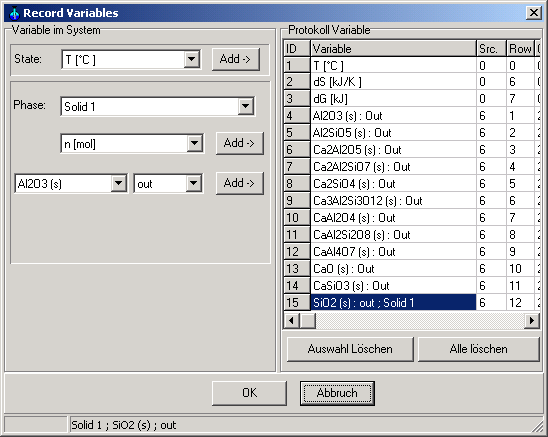Image resolution: width=548 pixels, height=437 pixels.
Task: Select row ID 9 header cell
Action: point(297,201)
